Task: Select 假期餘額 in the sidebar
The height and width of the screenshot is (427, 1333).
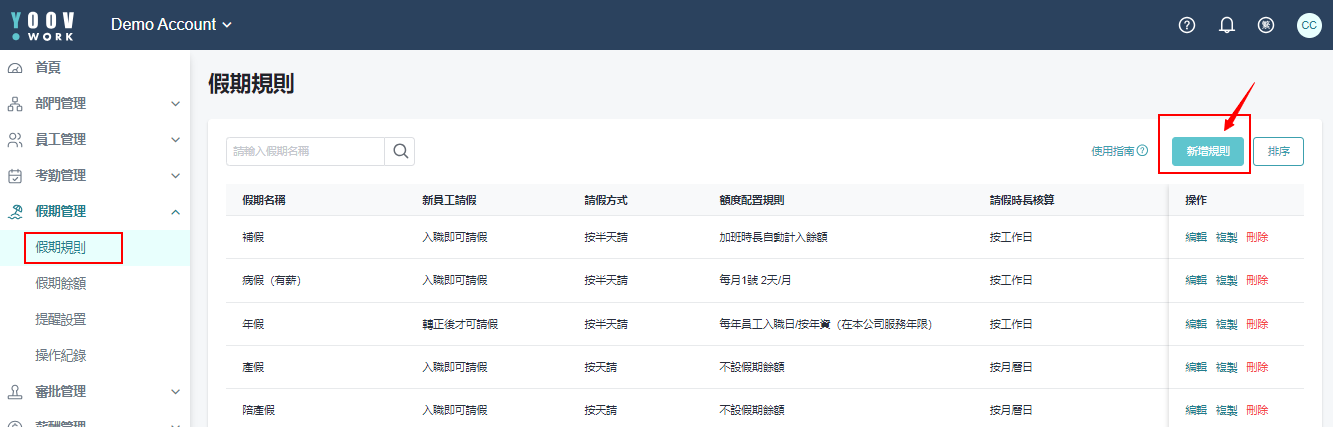Action: click(x=61, y=283)
